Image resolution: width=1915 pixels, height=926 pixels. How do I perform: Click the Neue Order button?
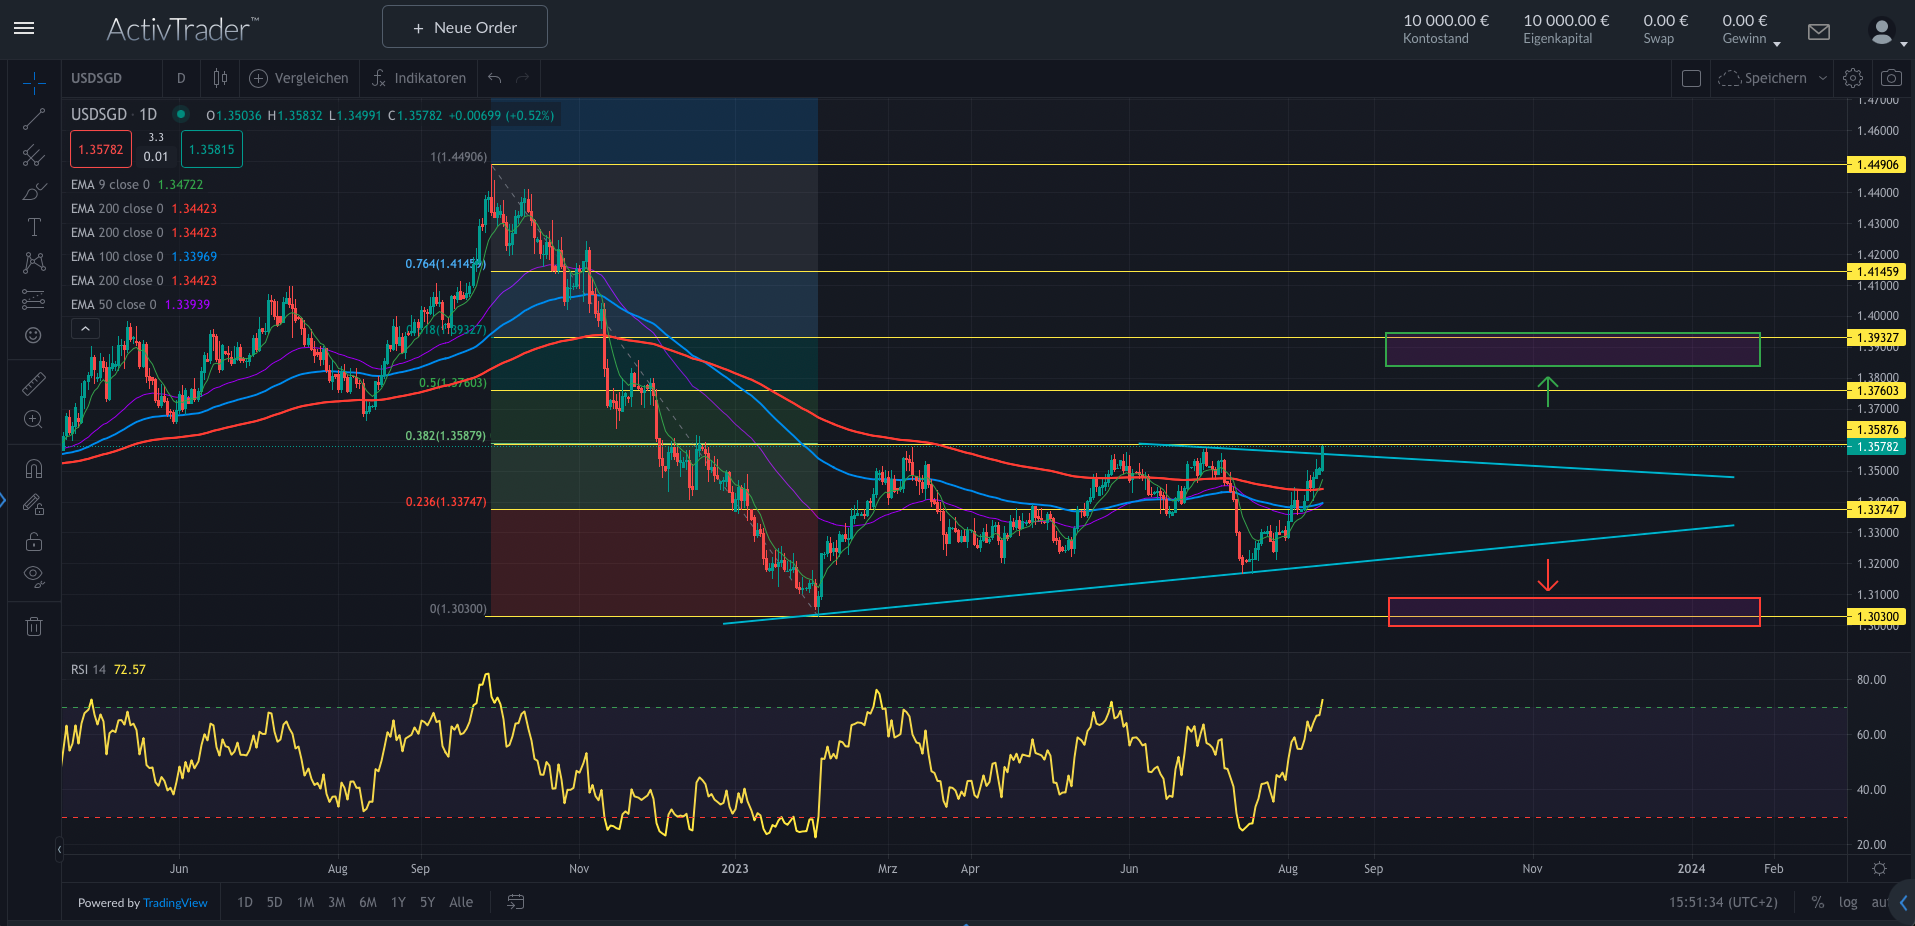(x=465, y=27)
